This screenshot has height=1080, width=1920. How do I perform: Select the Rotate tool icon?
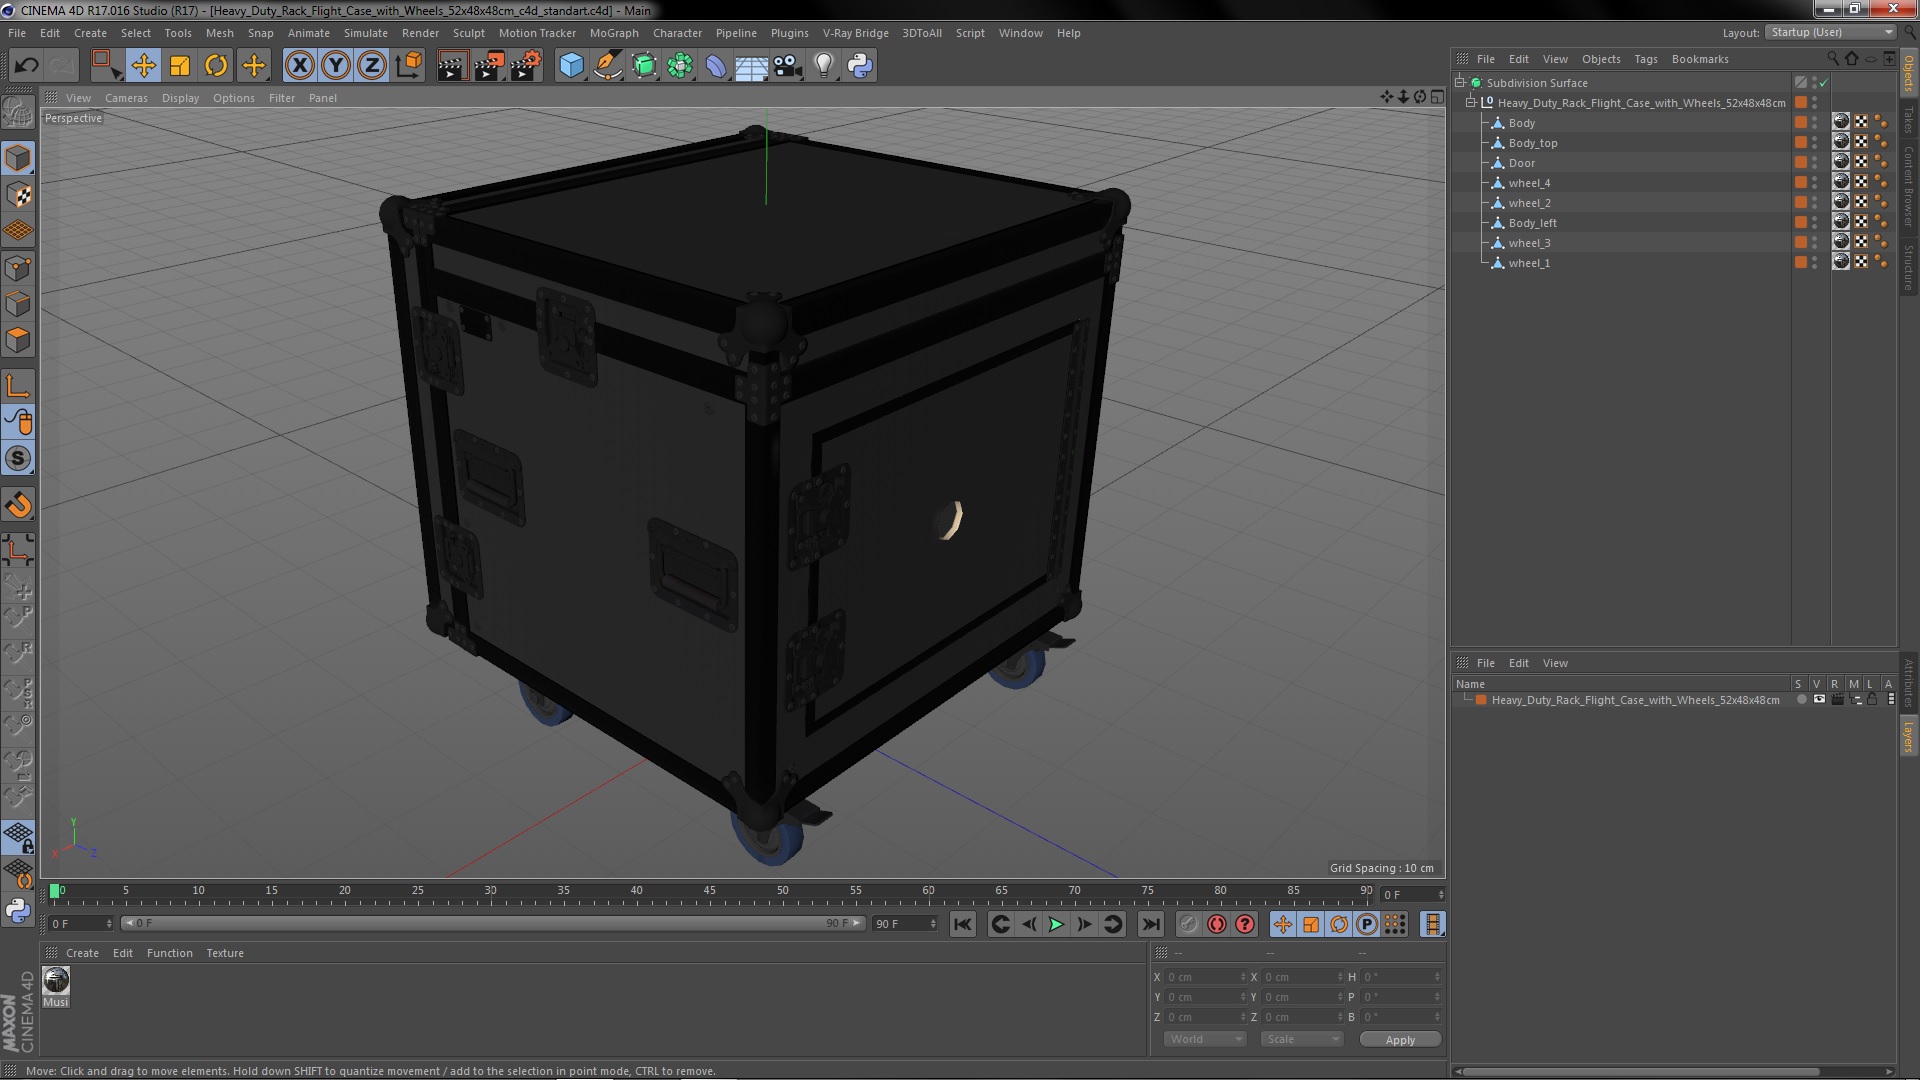pos(216,66)
